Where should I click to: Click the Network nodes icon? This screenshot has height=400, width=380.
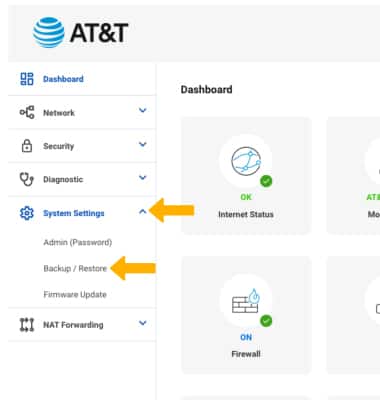27,112
